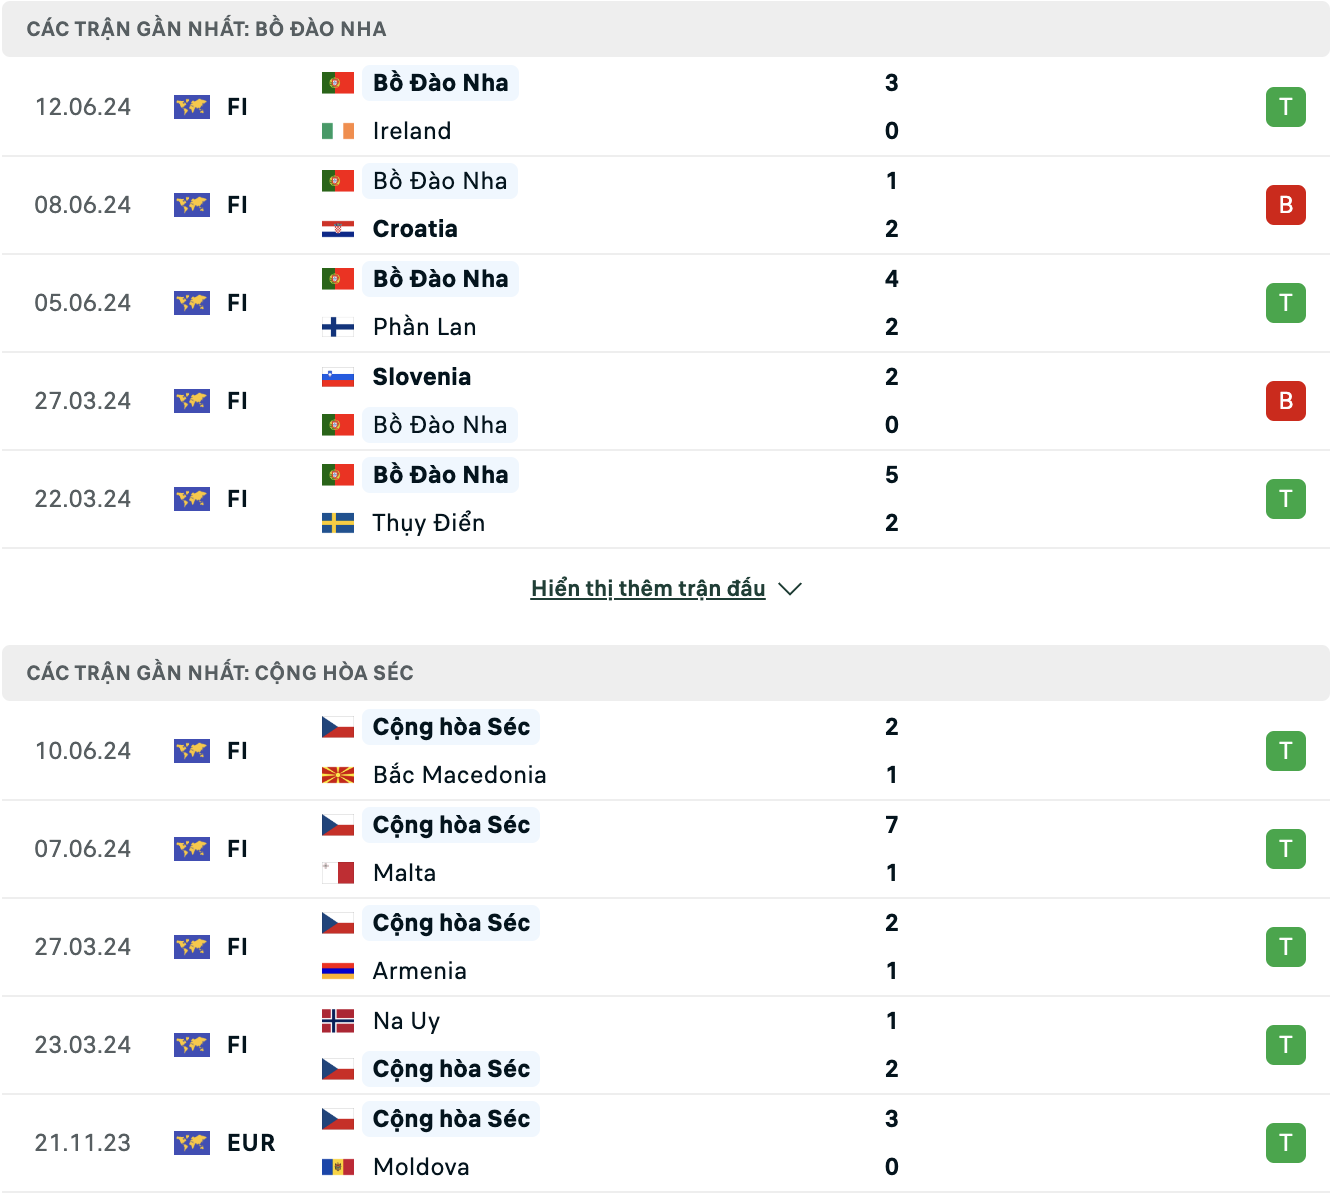
Task: Click the Portugal flag beside the Ireland match
Action: pos(338,83)
